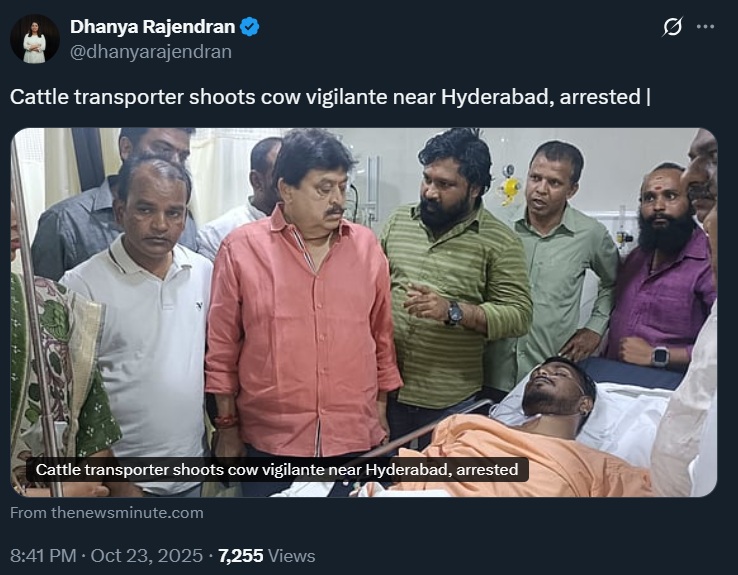This screenshot has width=738, height=575.
Task: Open the three-dot more options menu
Action: [x=705, y=27]
